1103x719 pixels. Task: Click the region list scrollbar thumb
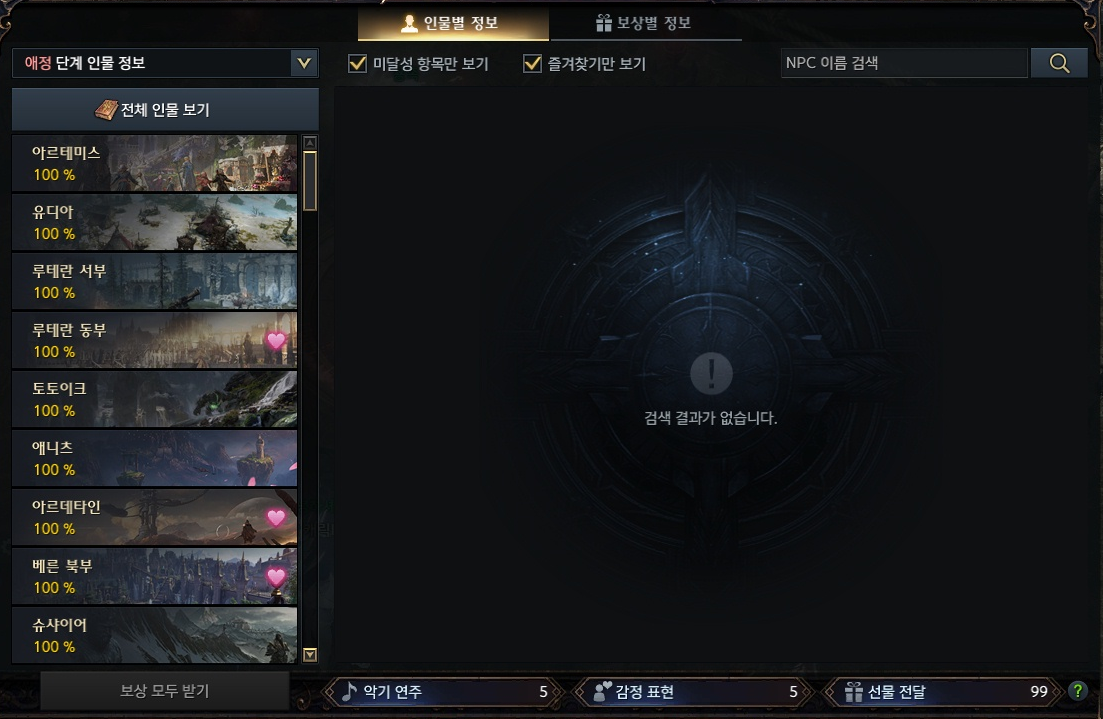coord(310,181)
